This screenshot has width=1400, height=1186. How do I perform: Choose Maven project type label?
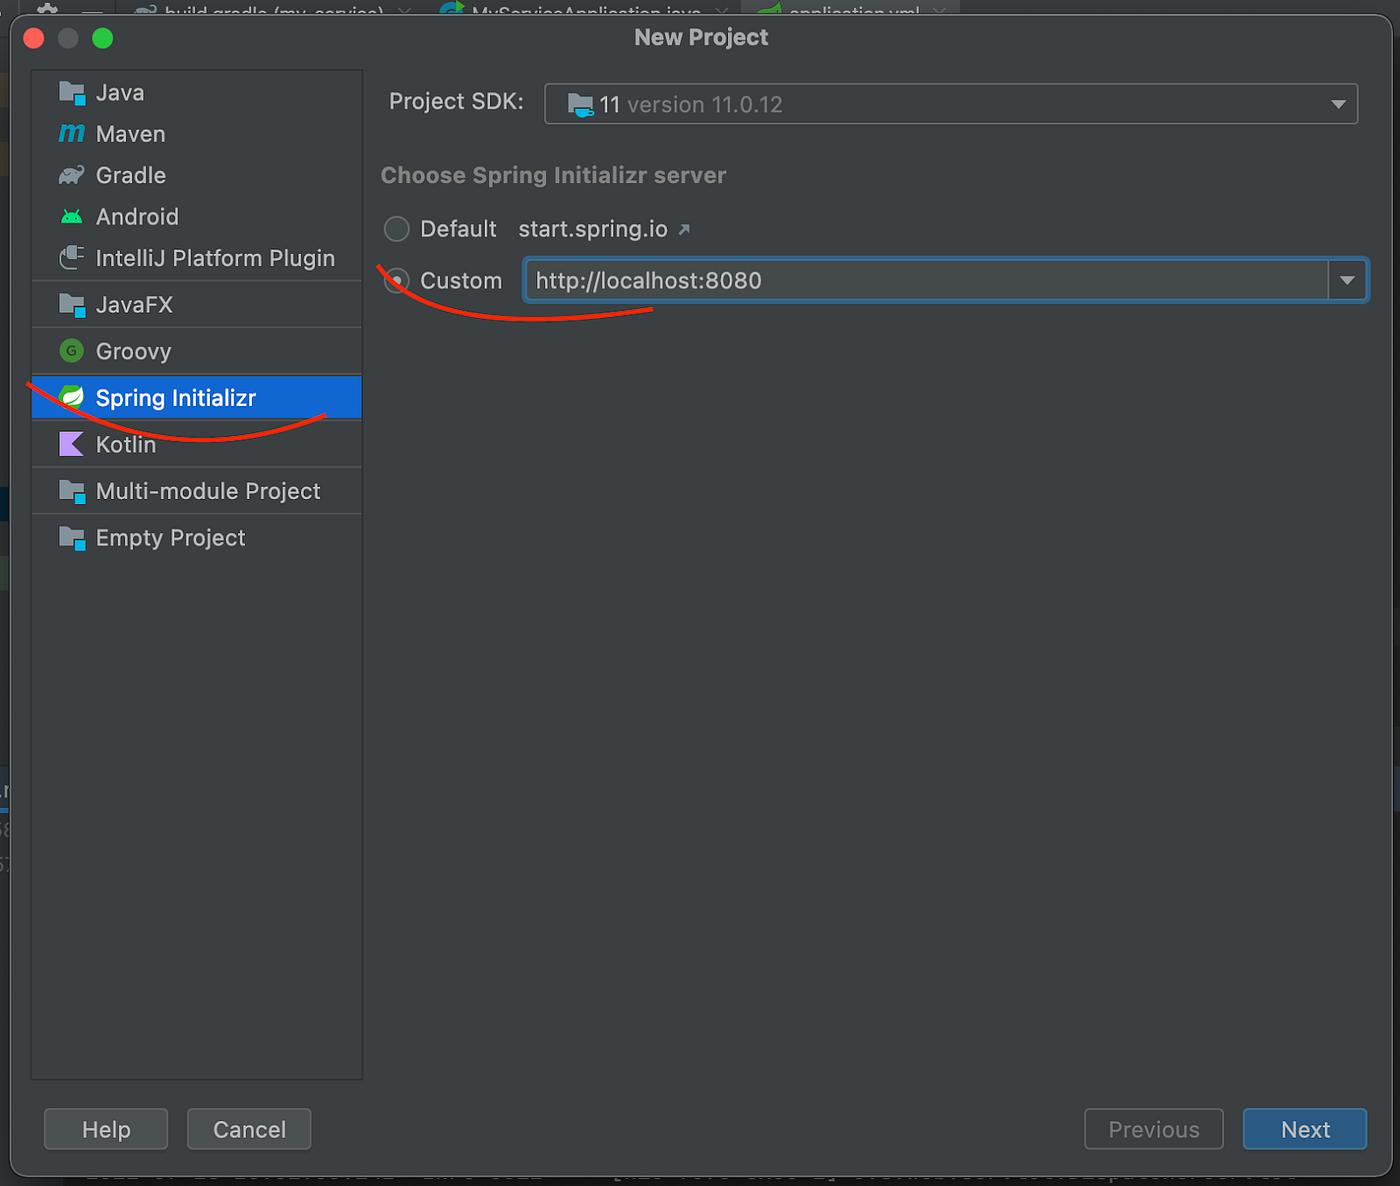click(x=130, y=134)
